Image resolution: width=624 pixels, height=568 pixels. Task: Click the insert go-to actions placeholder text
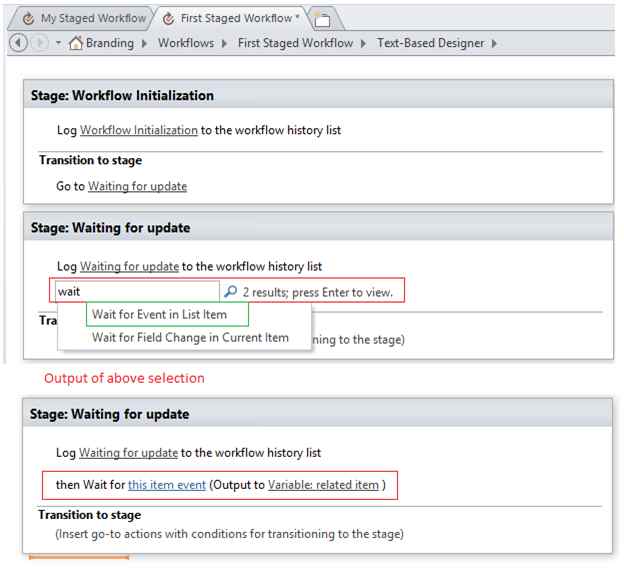point(229,534)
